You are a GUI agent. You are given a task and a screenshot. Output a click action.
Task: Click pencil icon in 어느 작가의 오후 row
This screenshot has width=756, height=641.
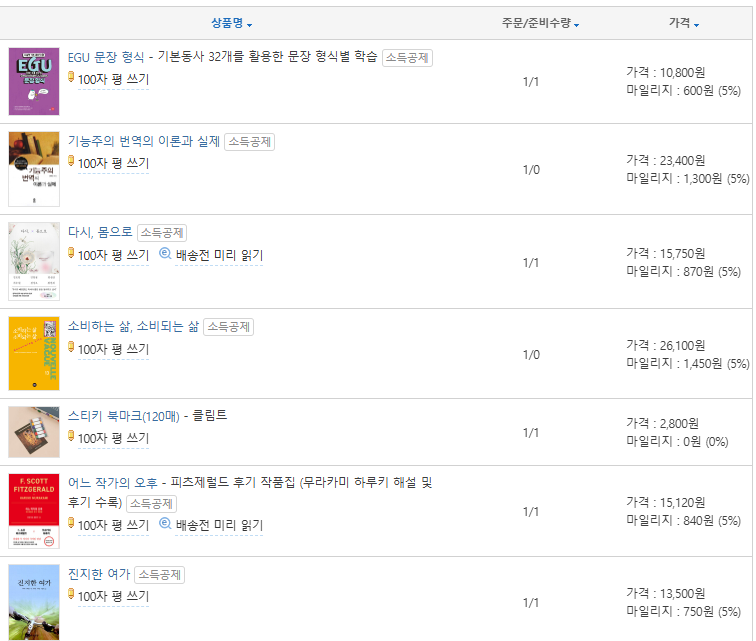click(x=71, y=523)
